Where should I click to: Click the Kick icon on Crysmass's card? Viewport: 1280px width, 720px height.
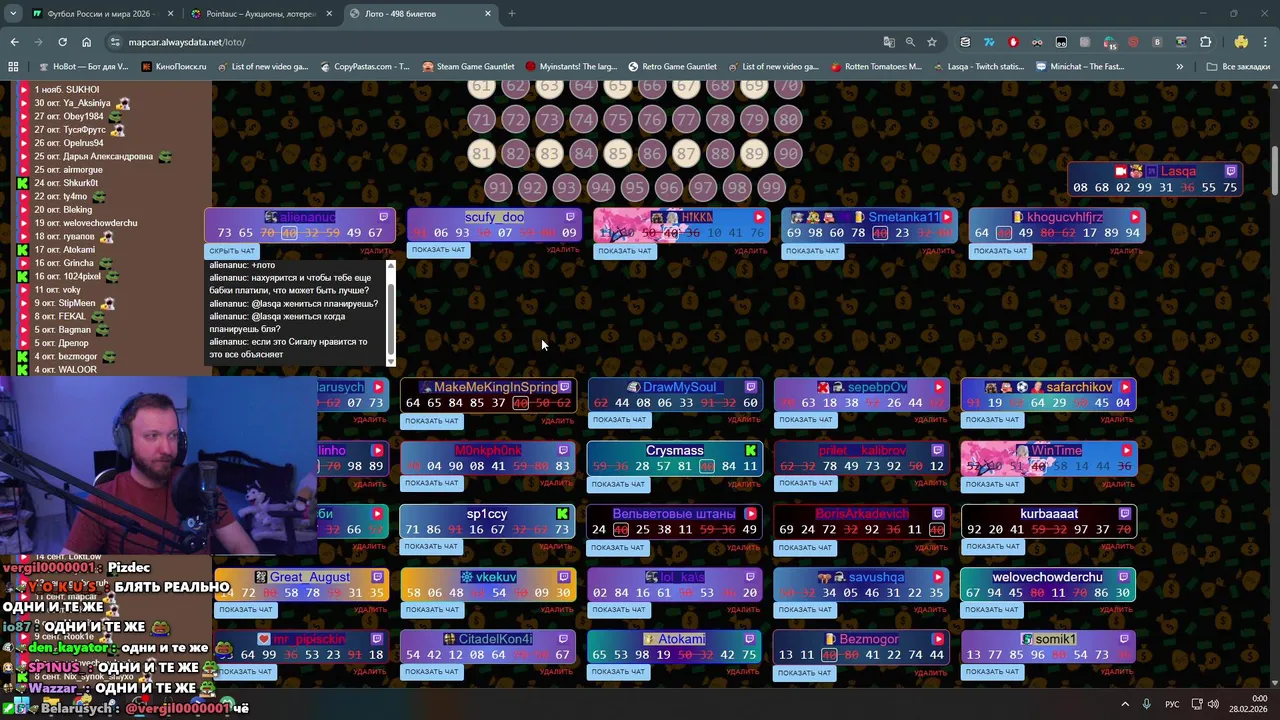[x=751, y=451]
